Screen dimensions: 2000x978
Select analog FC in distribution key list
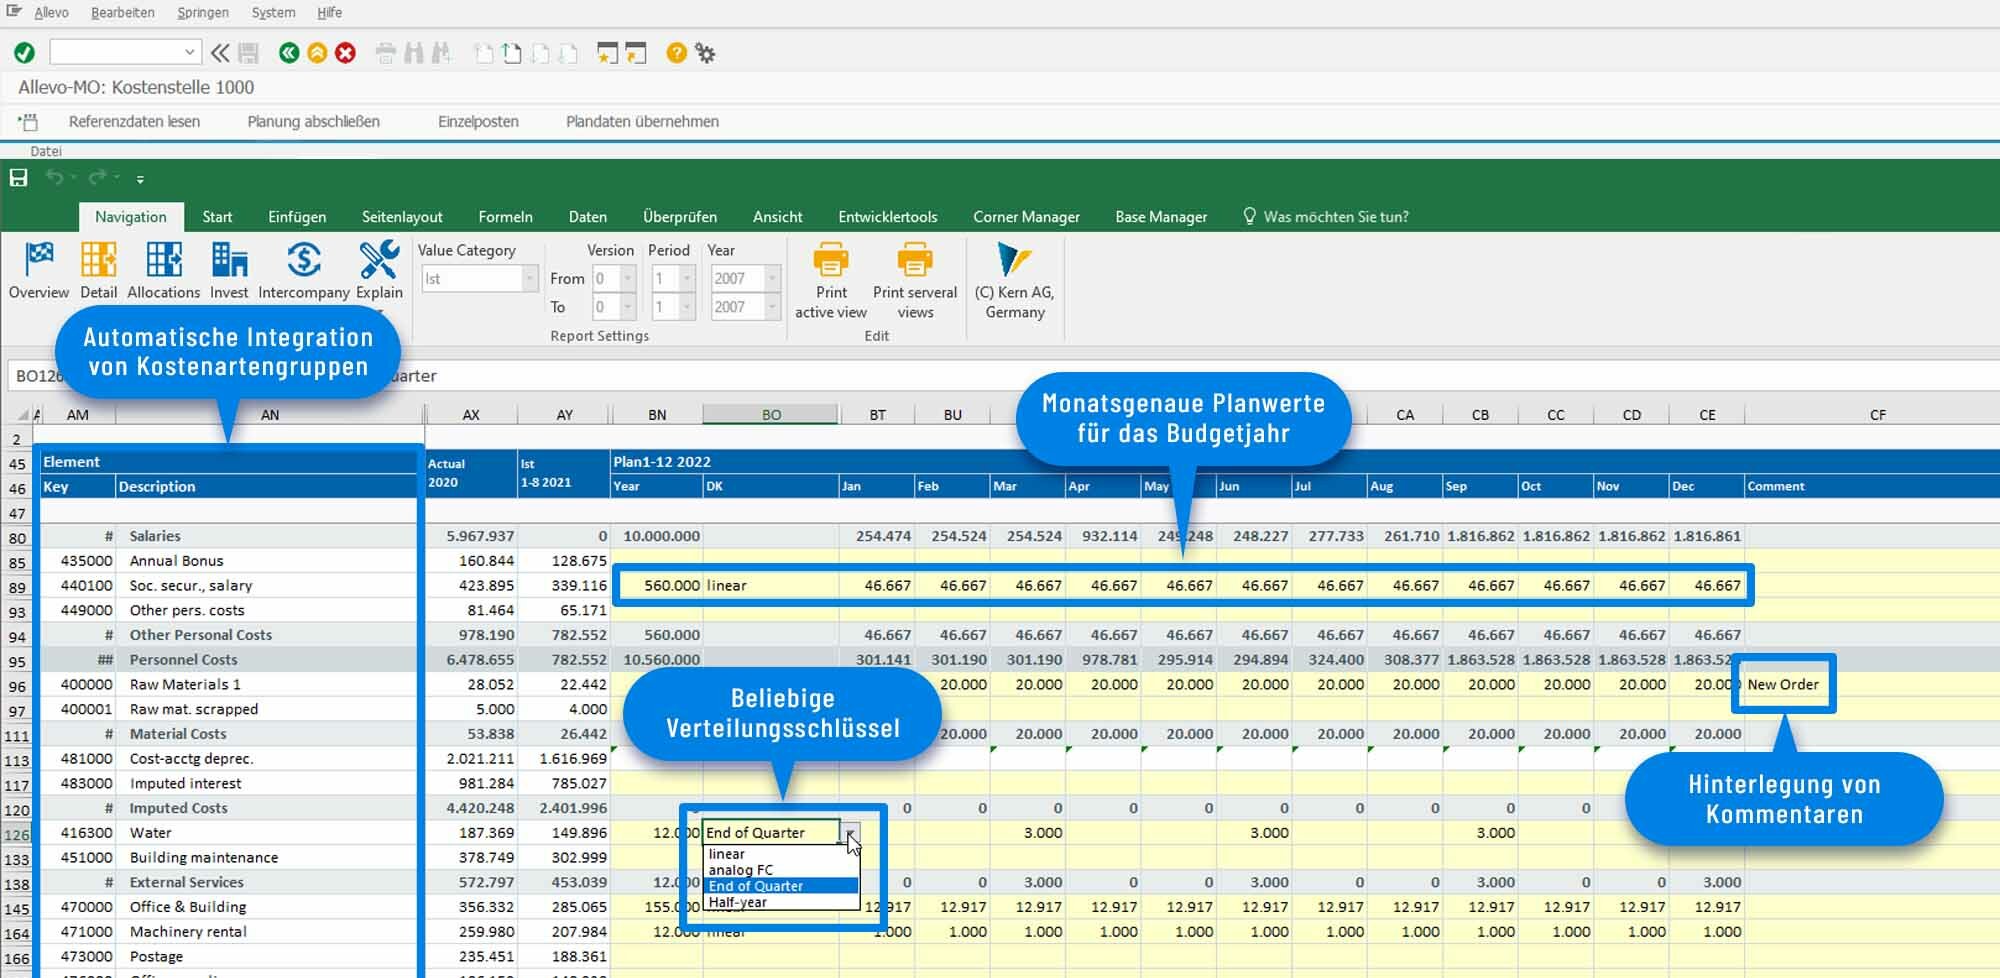coord(781,870)
